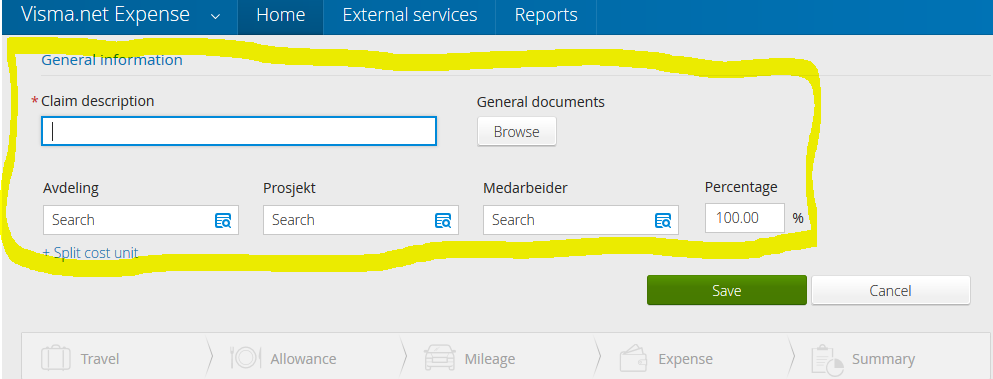Click the Browse button for General documents
Screen dimensions: 993x379
coord(517,132)
